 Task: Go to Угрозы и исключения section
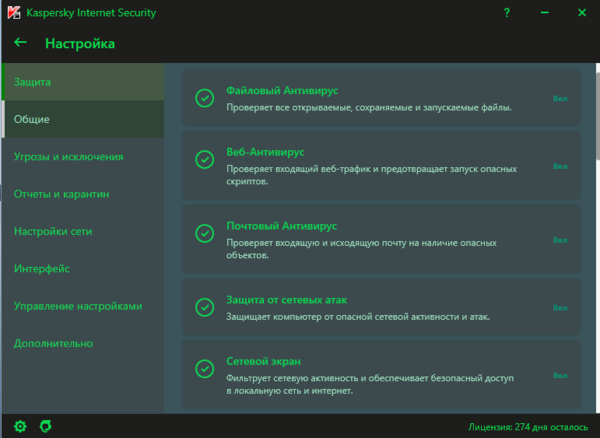[x=69, y=157]
